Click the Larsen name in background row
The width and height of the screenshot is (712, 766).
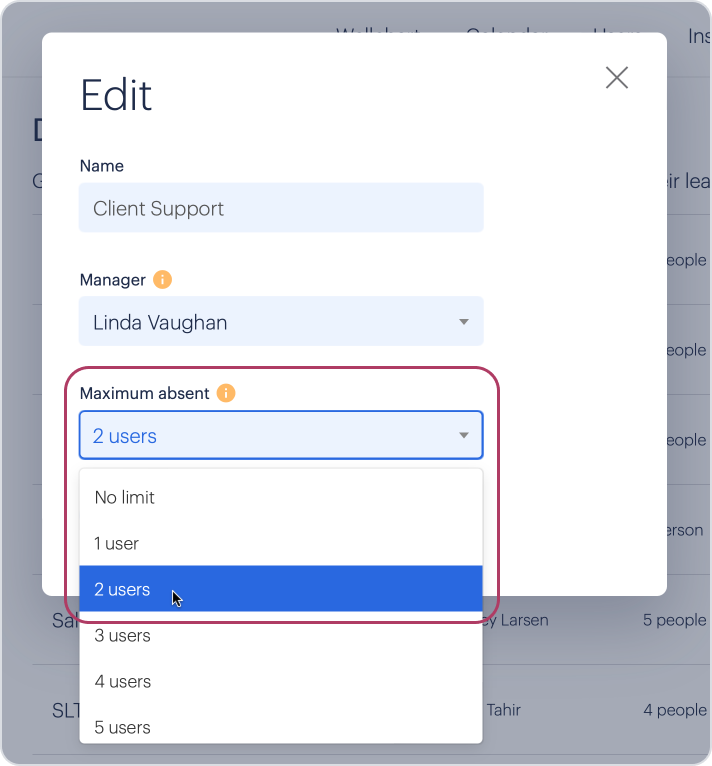coord(524,619)
